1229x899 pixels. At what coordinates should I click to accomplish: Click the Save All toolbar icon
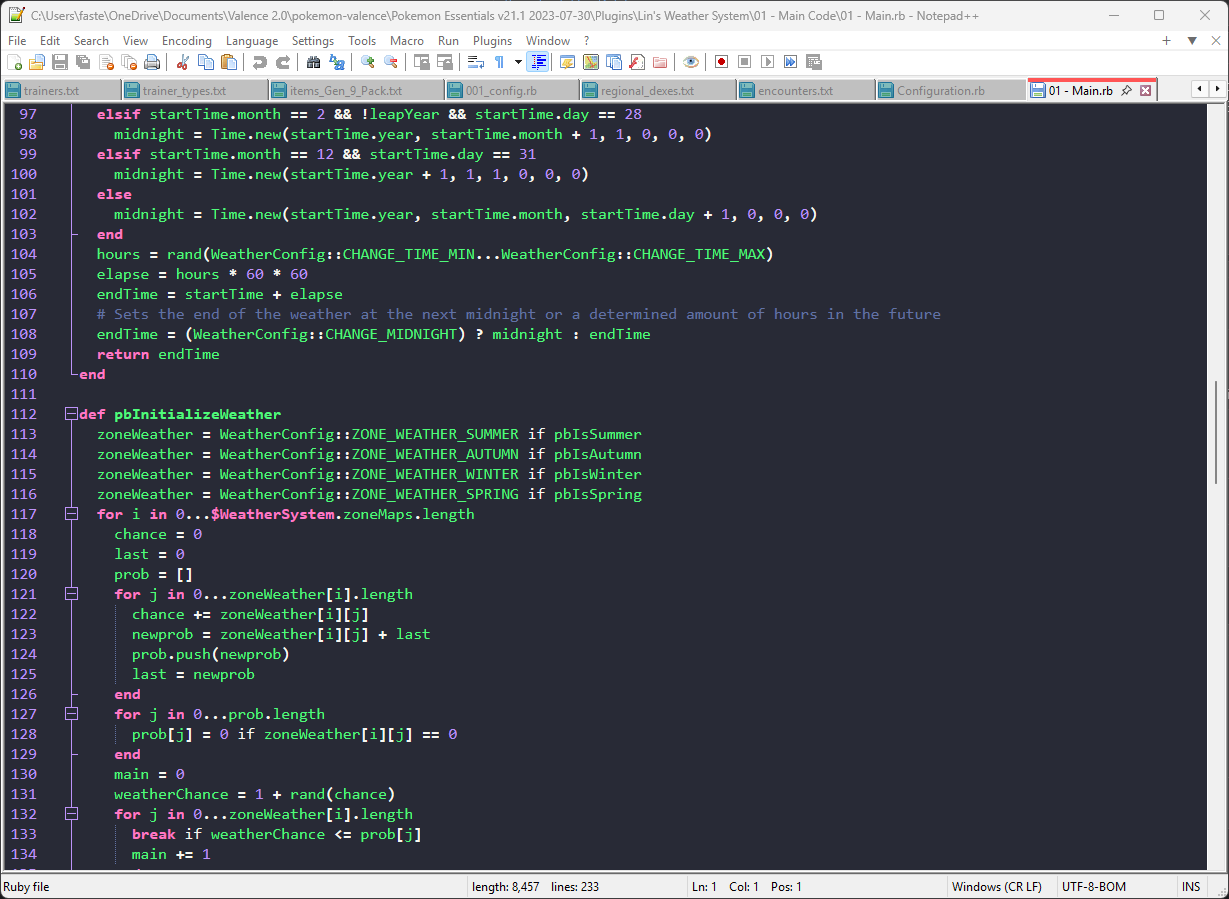coord(82,62)
